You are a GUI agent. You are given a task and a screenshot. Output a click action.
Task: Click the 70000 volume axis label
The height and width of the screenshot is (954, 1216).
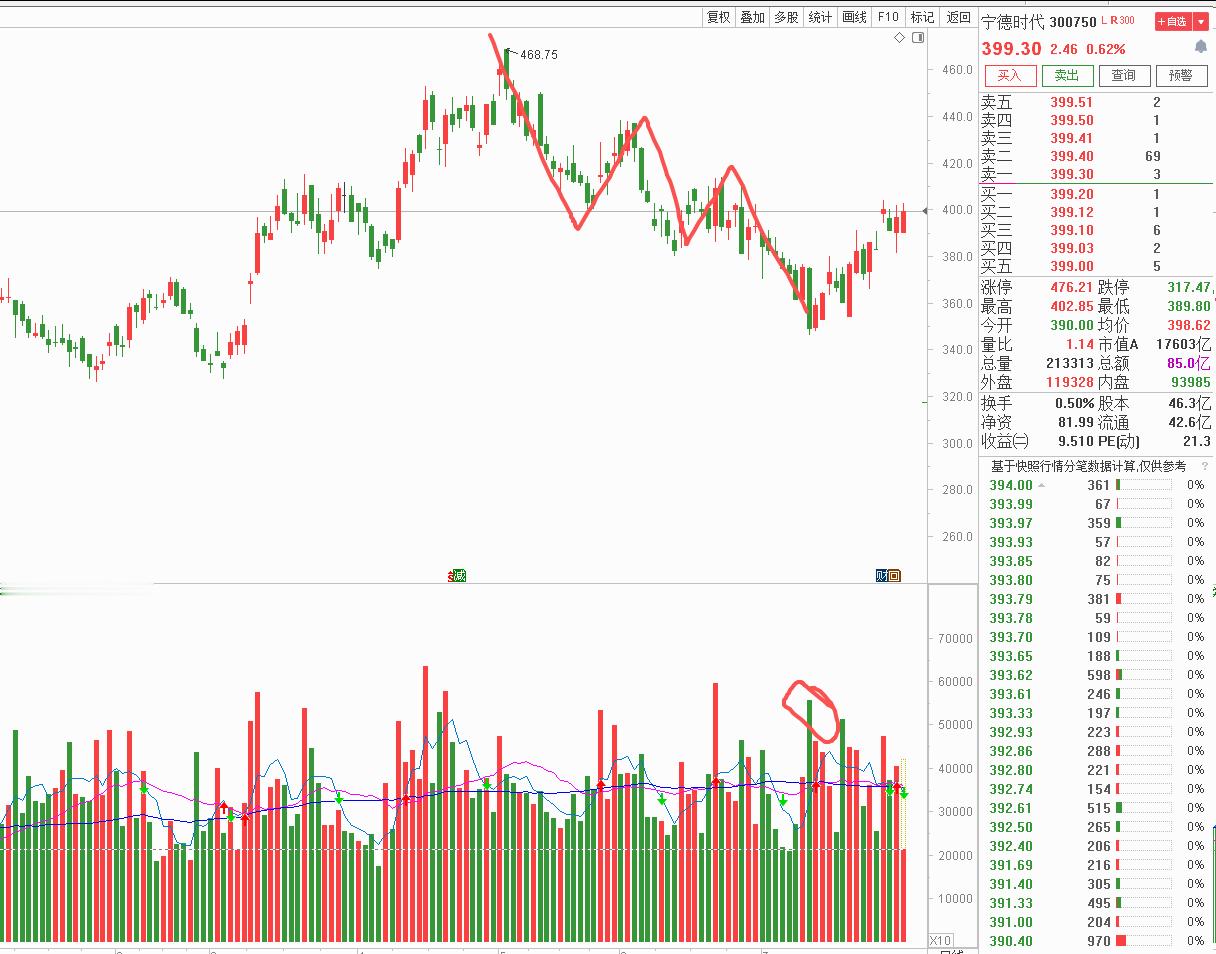click(x=953, y=638)
